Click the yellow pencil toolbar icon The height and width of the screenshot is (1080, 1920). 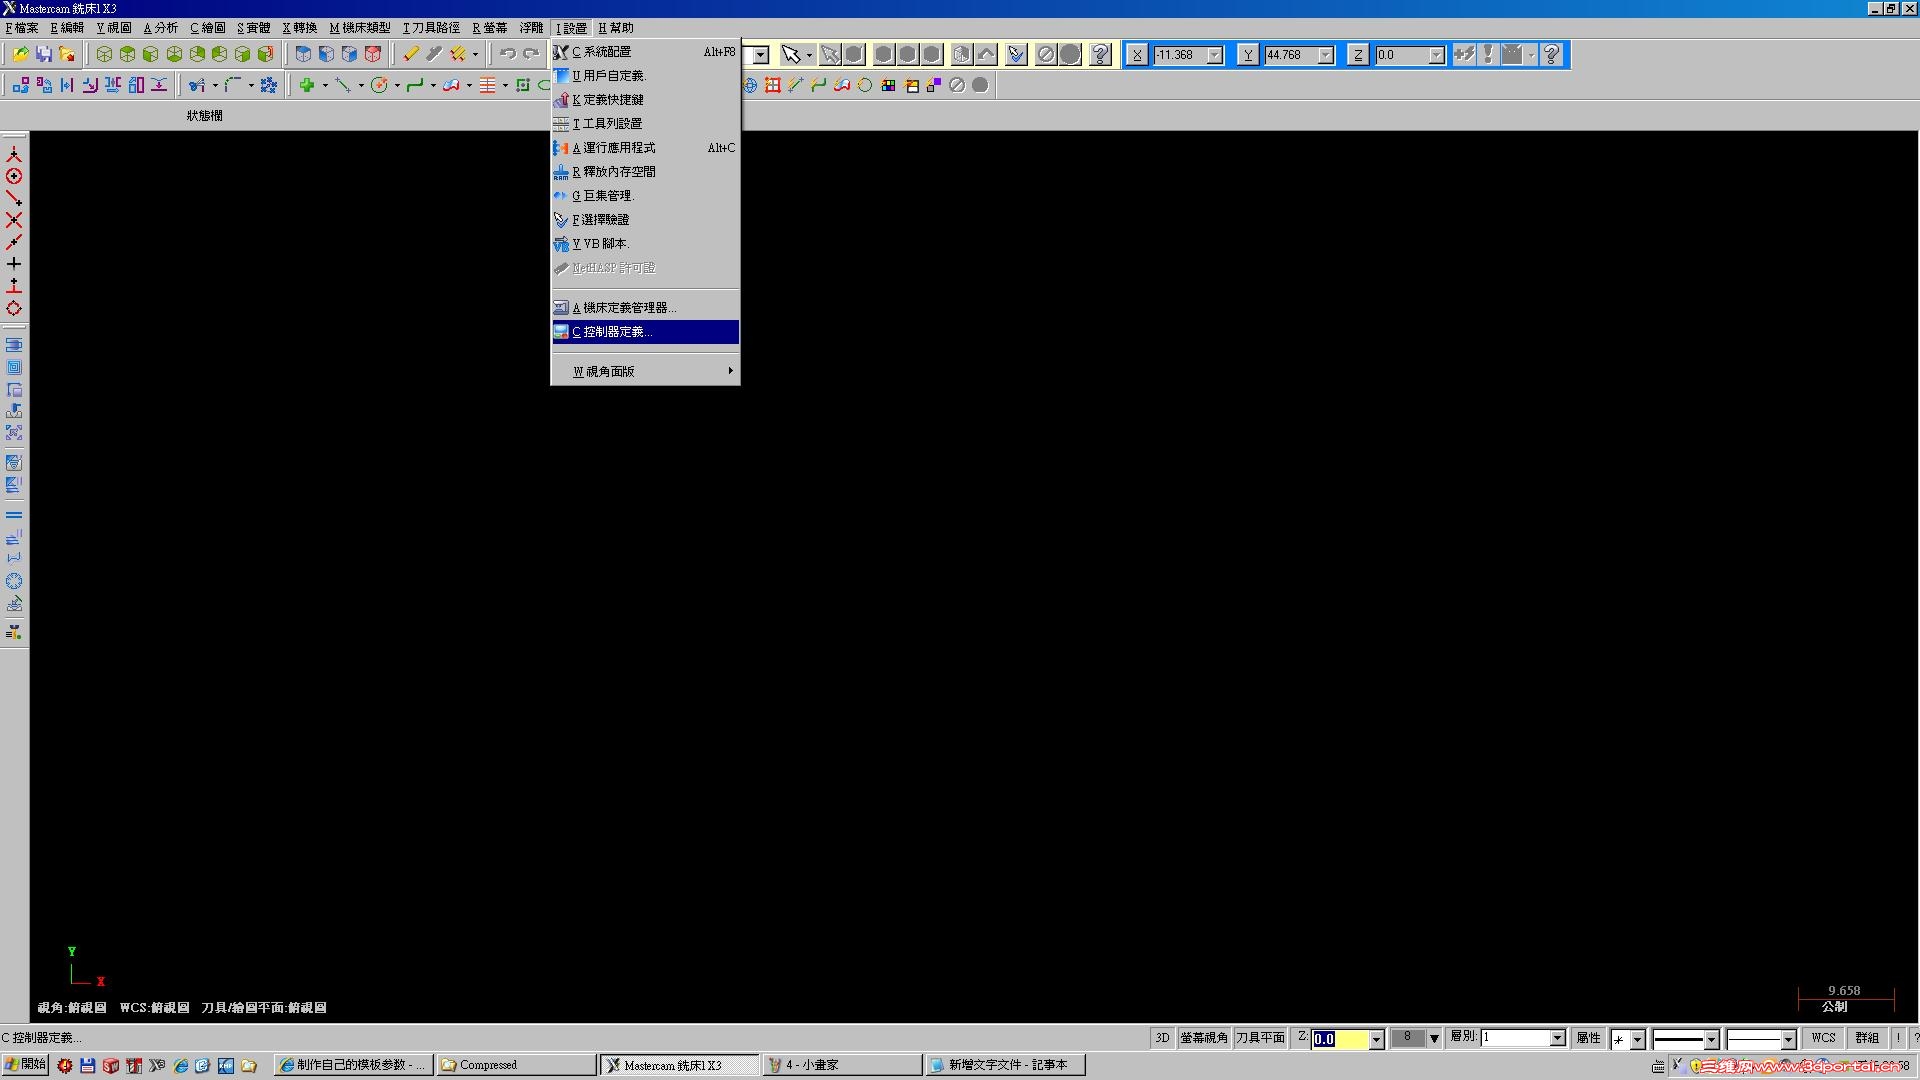(x=410, y=54)
